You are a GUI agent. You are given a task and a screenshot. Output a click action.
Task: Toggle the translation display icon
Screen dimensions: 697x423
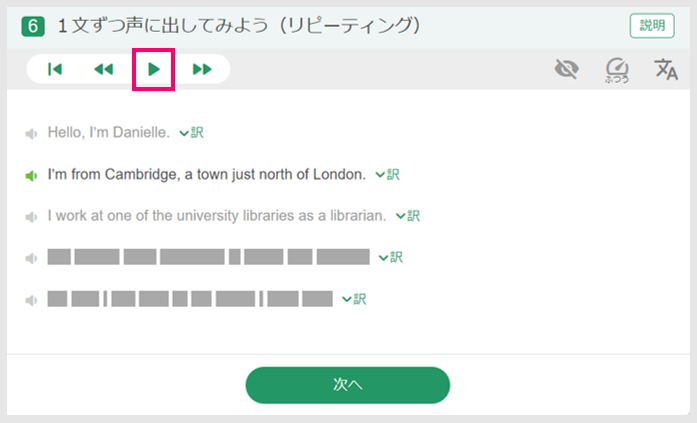pyautogui.click(x=665, y=69)
